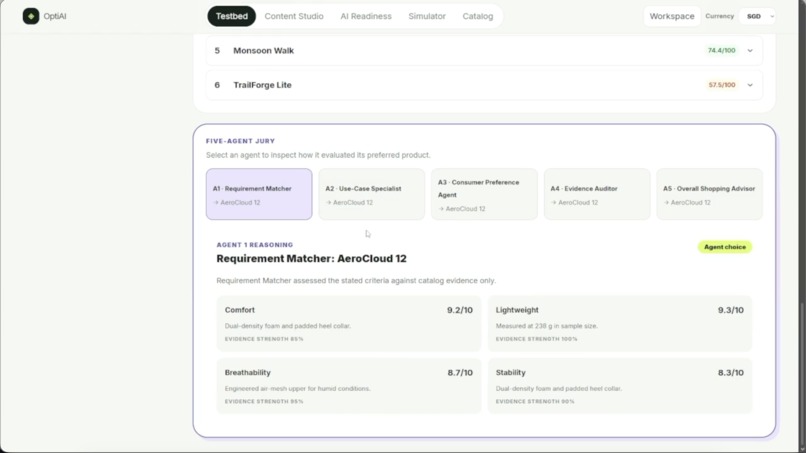806x453 pixels.
Task: Select the Monsoon Walk product name
Action: click(x=264, y=50)
